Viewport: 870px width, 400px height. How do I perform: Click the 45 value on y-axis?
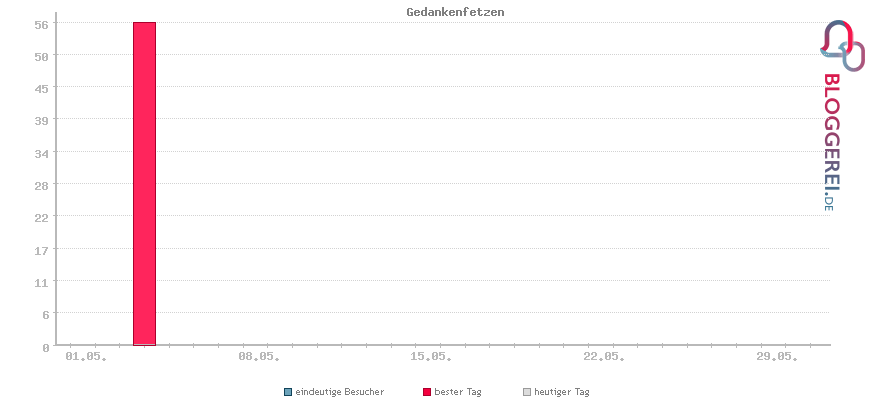[43, 88]
